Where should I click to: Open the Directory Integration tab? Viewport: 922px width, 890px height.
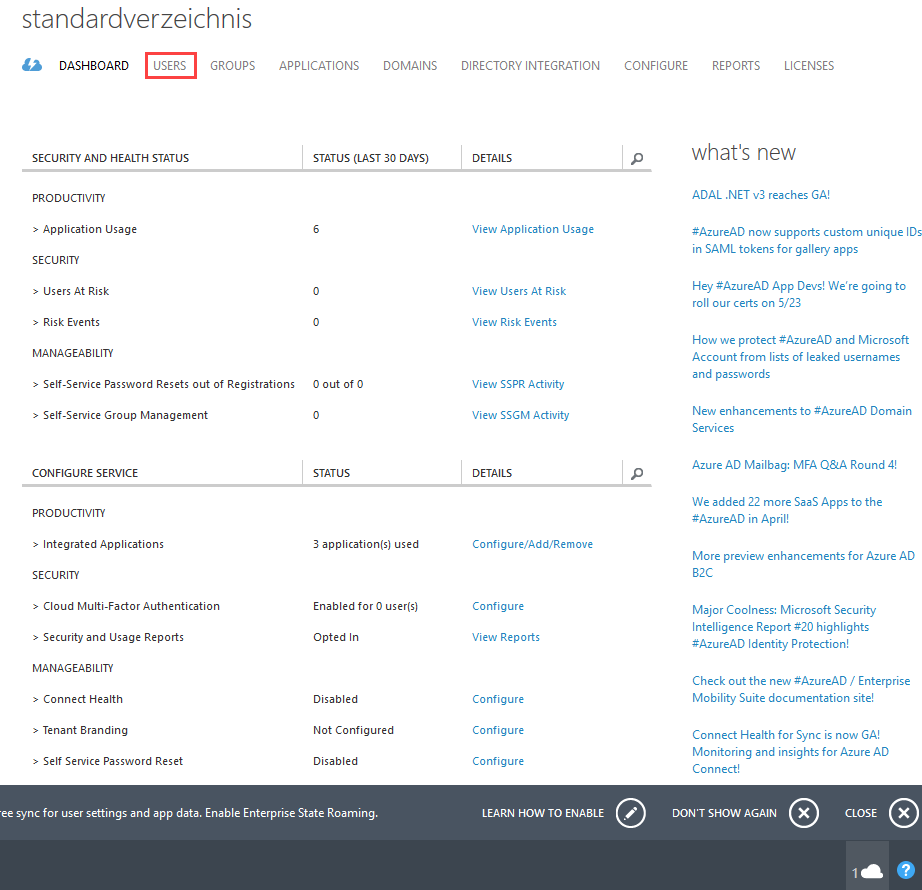pyautogui.click(x=530, y=65)
